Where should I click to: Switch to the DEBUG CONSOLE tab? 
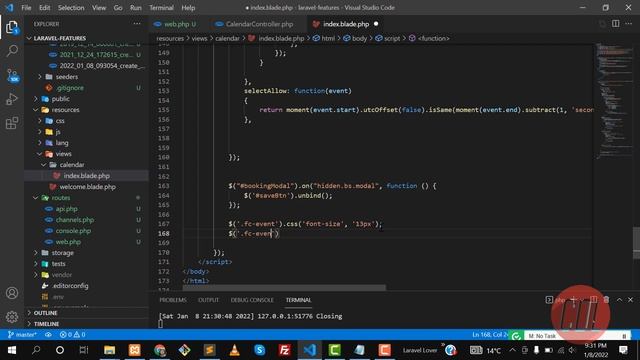252,300
